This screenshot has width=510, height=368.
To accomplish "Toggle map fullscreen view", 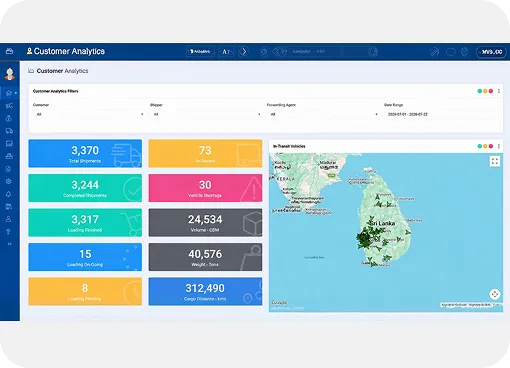I will point(495,161).
